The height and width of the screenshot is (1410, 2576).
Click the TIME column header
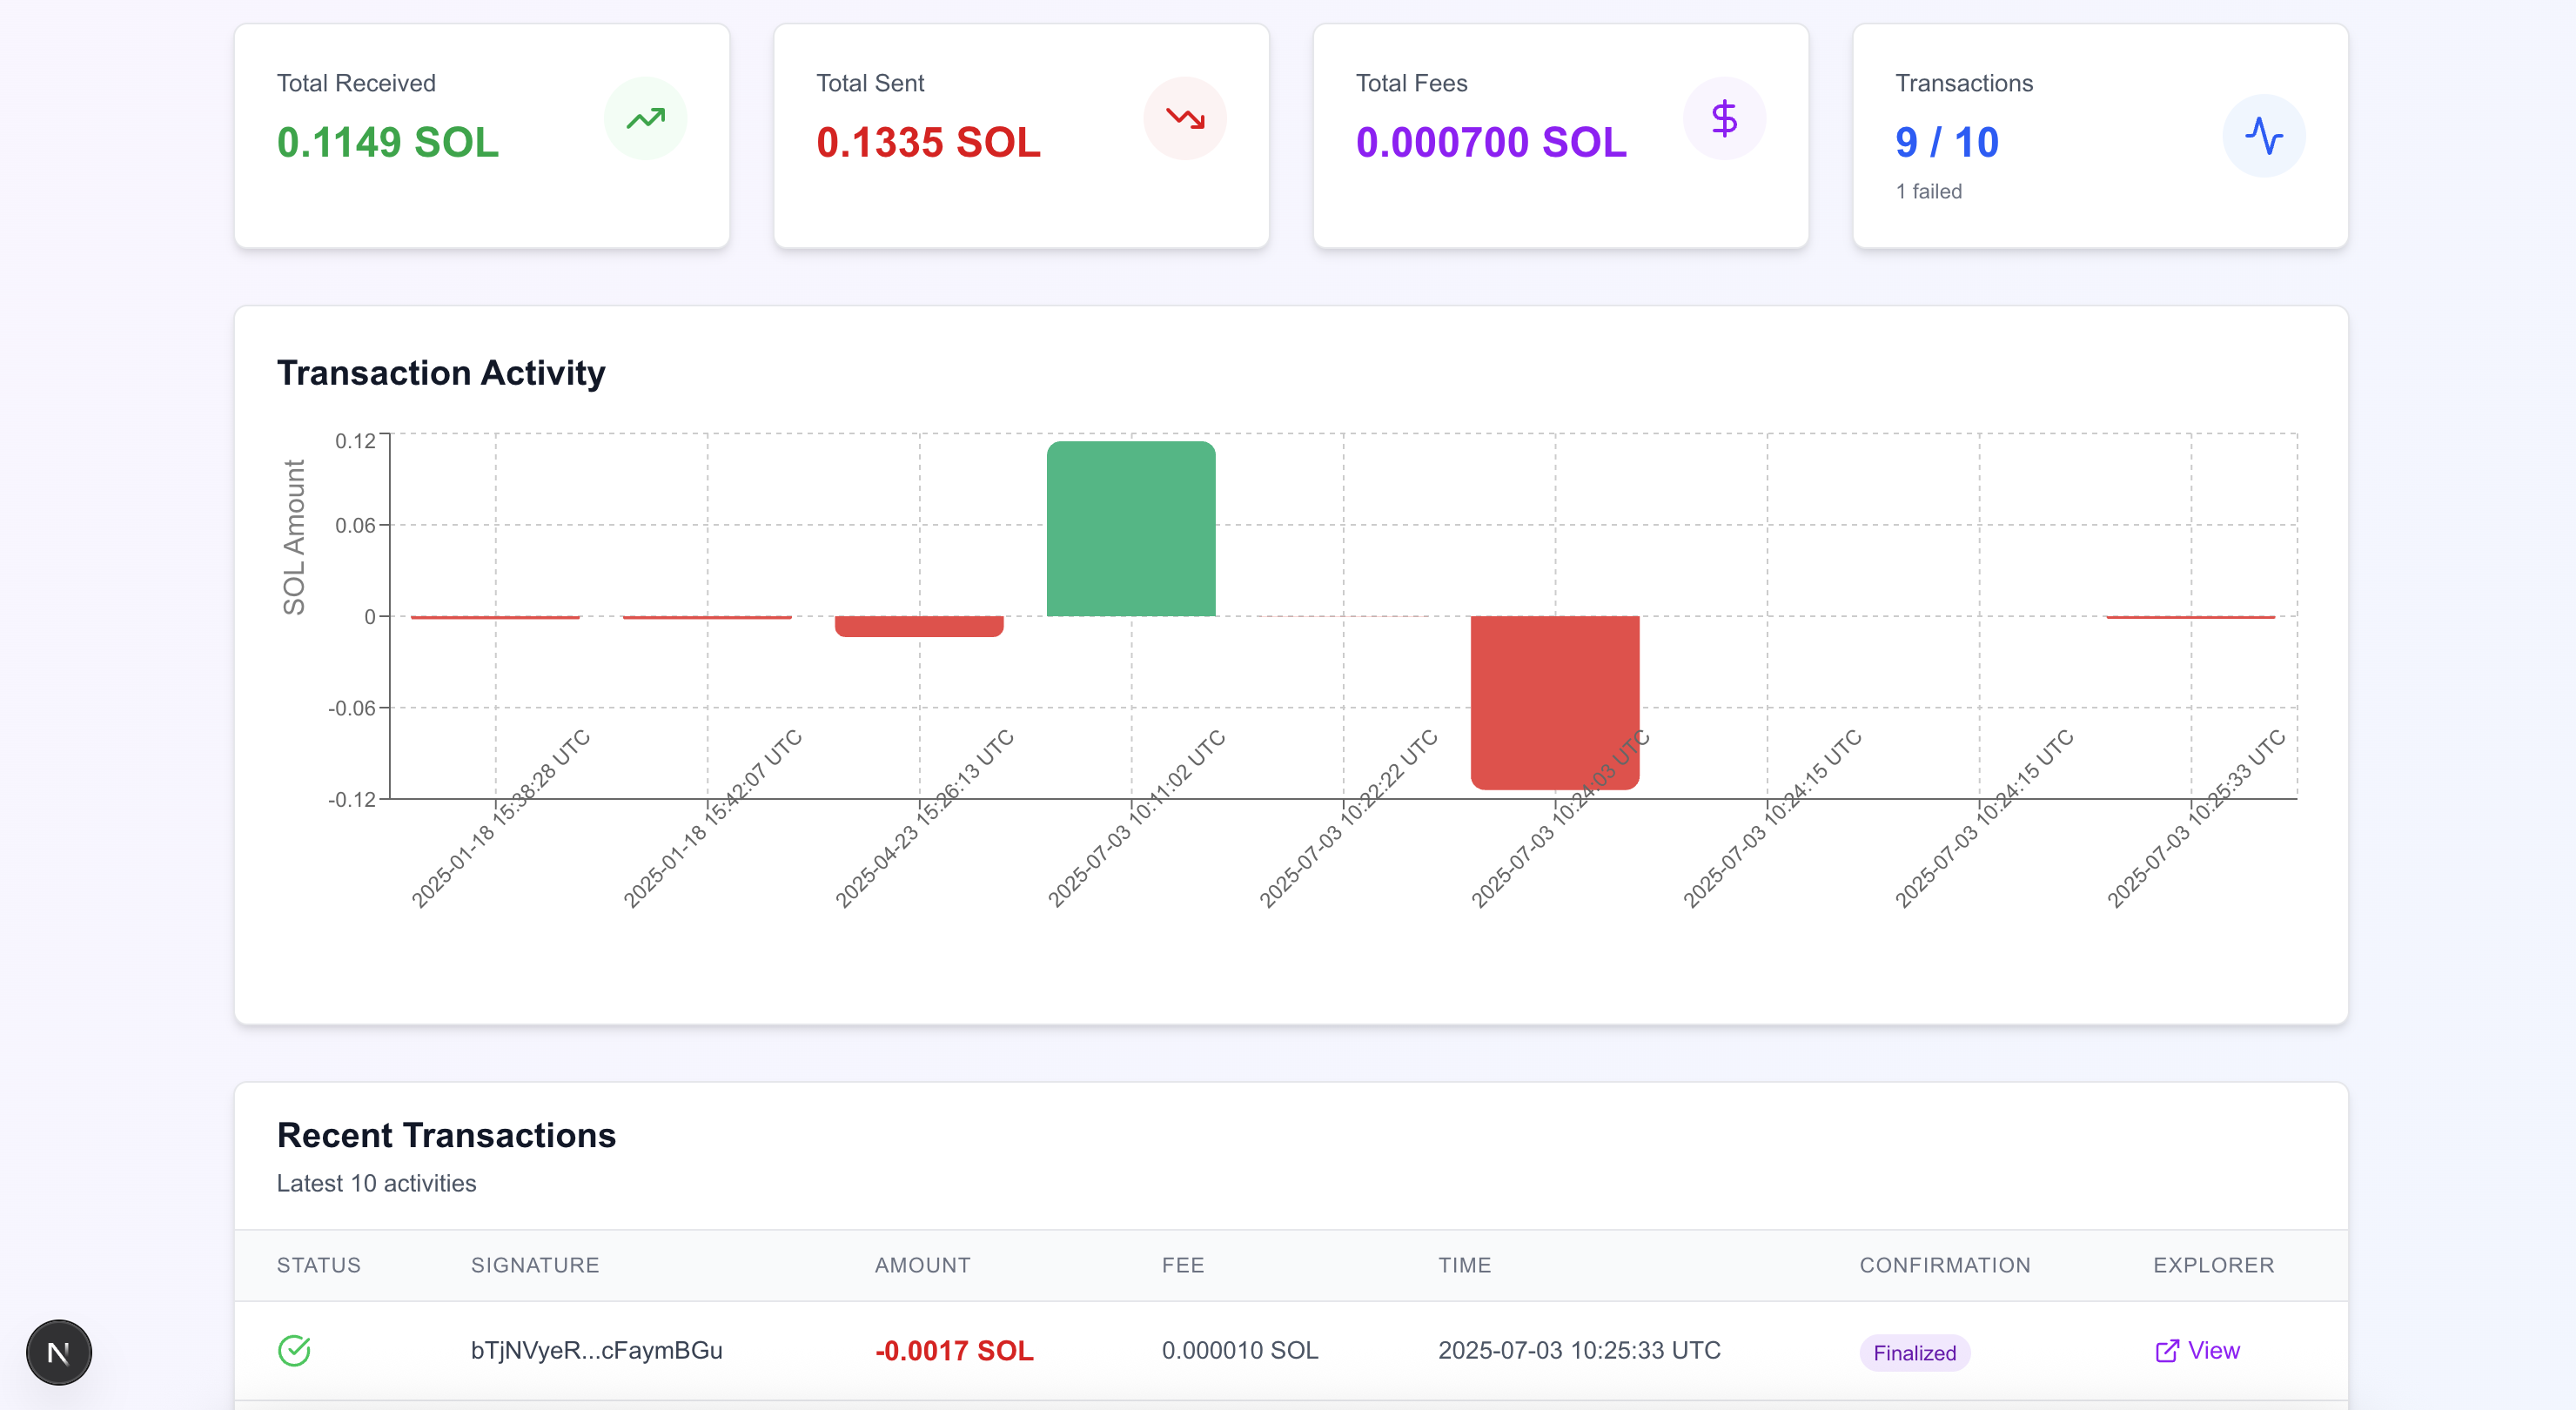(x=1464, y=1265)
